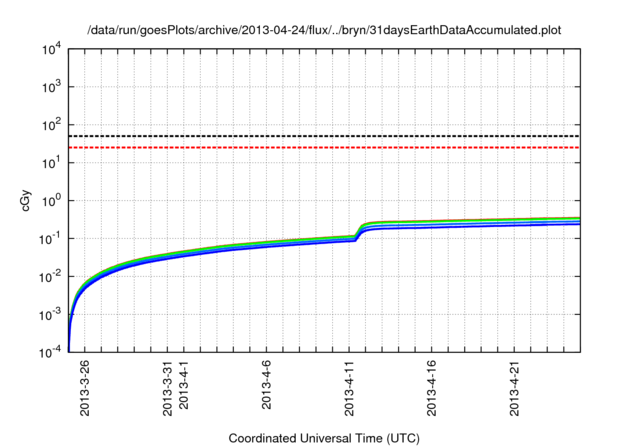
Task: Click the 10^-2 y-axis tick label
Action: click(50, 277)
